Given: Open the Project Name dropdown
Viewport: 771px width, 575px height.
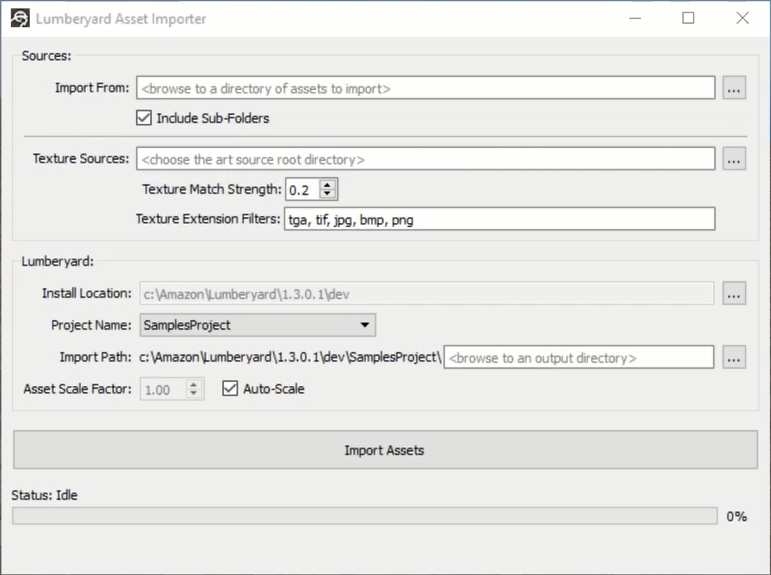Looking at the screenshot, I should click(x=258, y=325).
